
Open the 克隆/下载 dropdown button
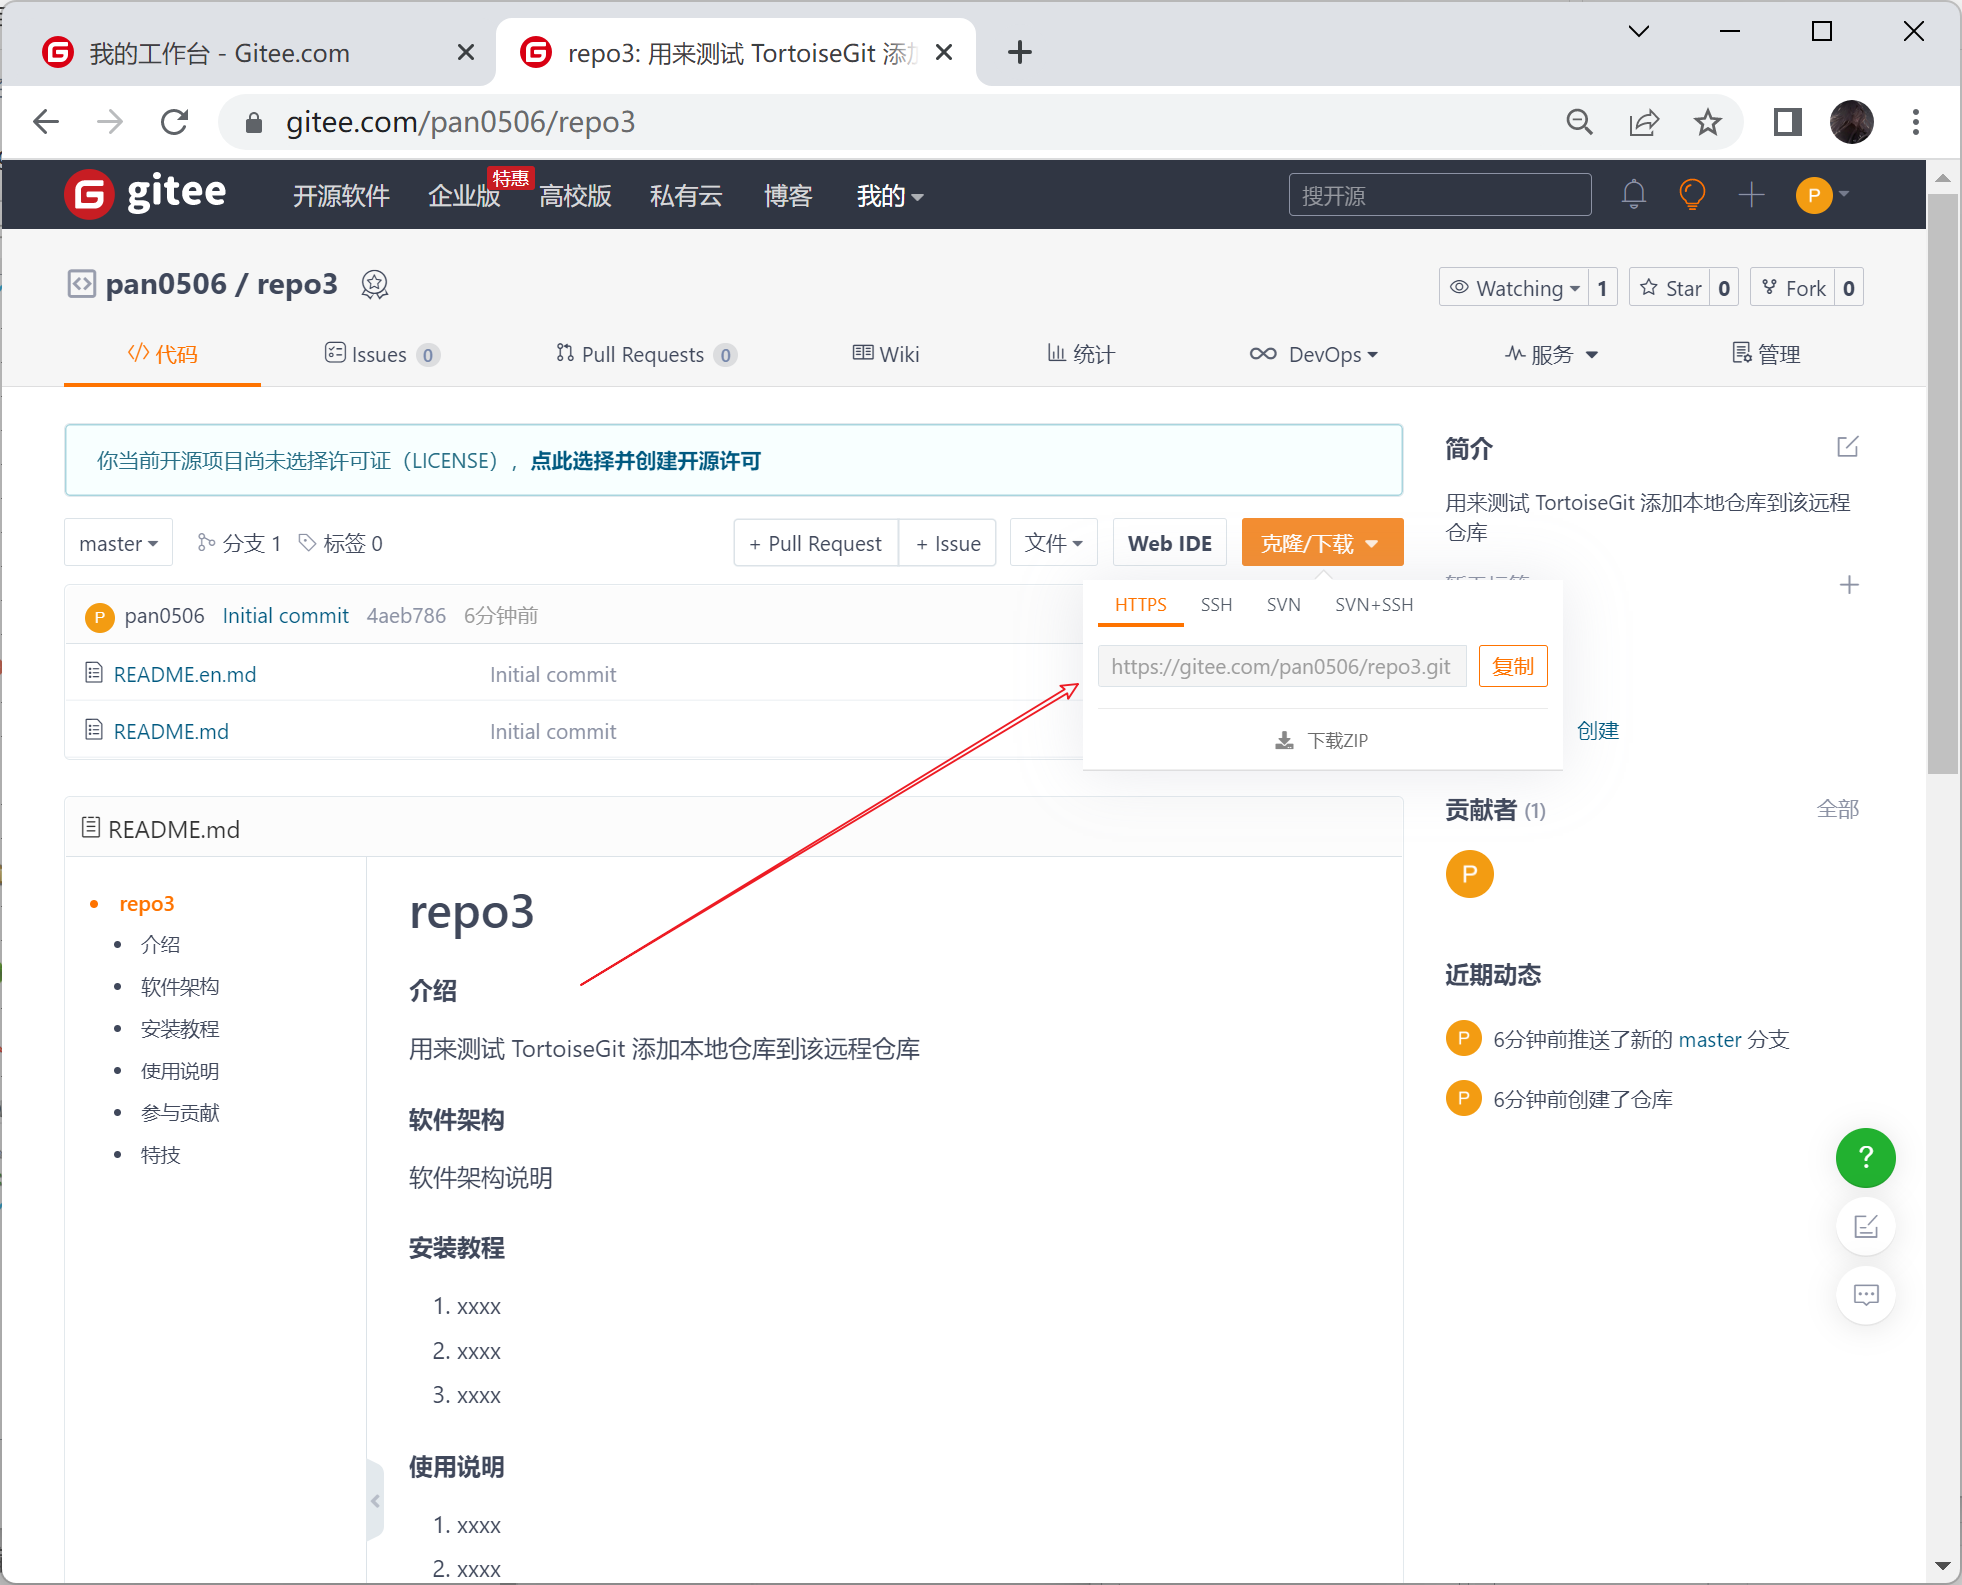[1321, 543]
